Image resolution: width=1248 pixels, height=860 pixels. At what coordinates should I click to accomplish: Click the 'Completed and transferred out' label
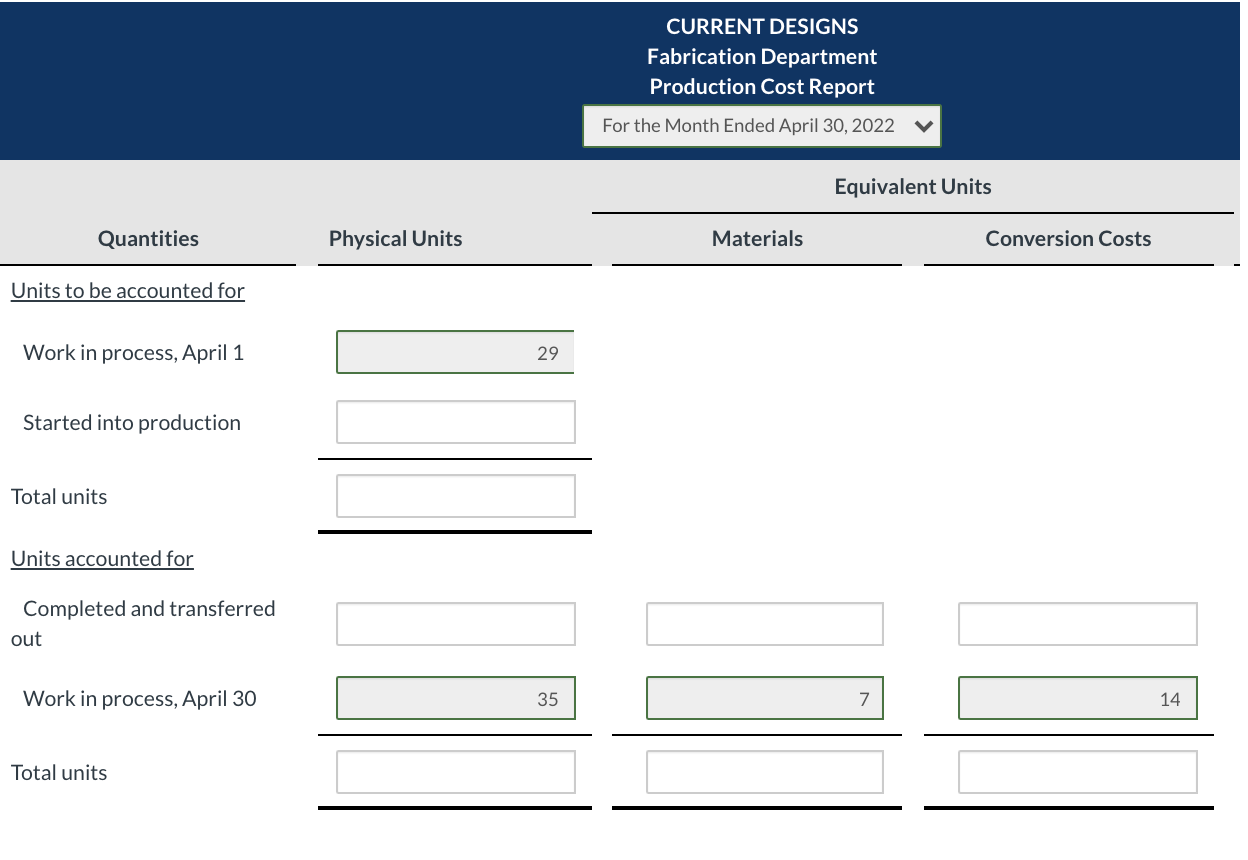click(x=143, y=623)
